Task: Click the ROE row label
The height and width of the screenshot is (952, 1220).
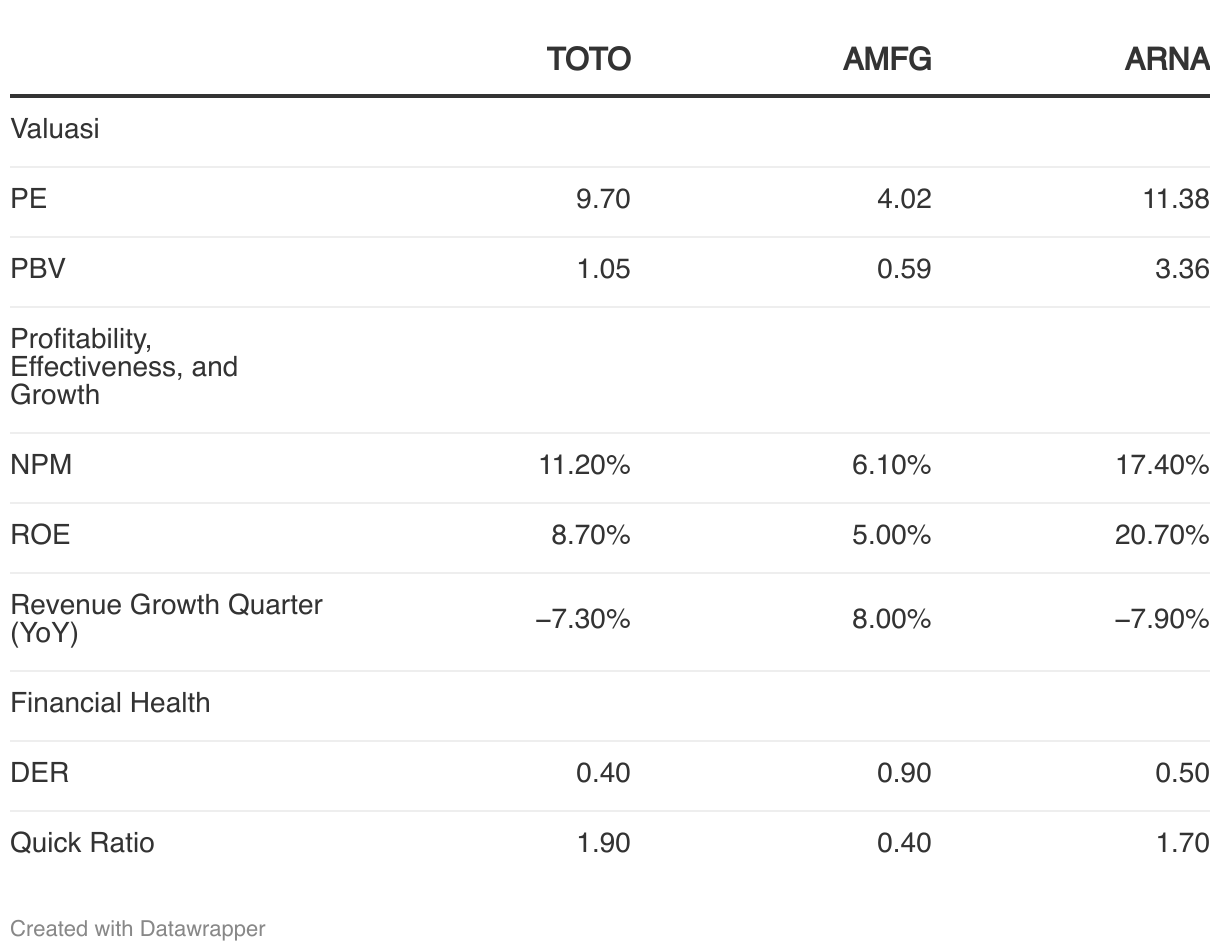Action: (x=40, y=535)
